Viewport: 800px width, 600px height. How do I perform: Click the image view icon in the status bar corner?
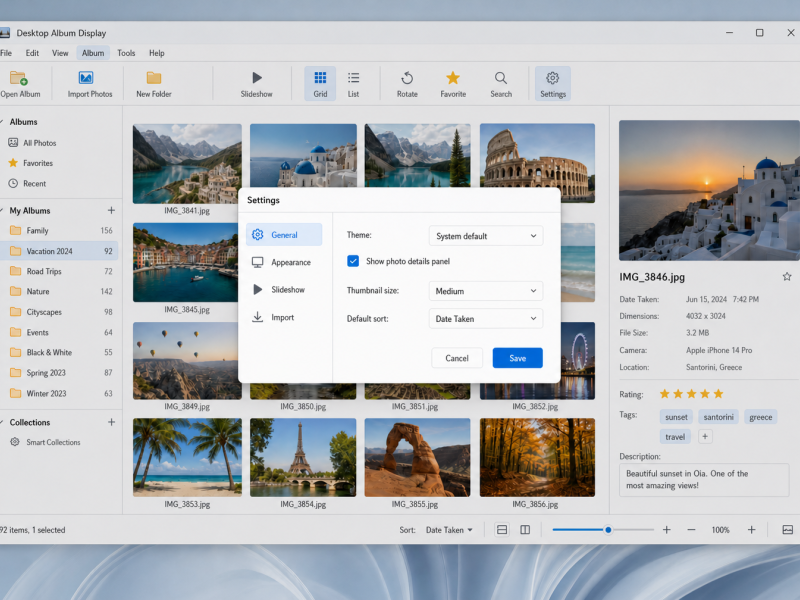point(788,530)
